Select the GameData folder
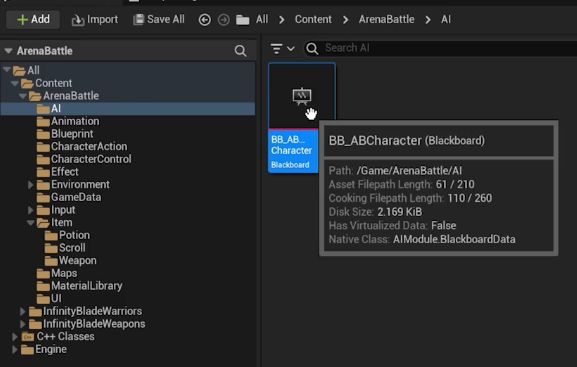This screenshot has width=577, height=367. point(69,197)
